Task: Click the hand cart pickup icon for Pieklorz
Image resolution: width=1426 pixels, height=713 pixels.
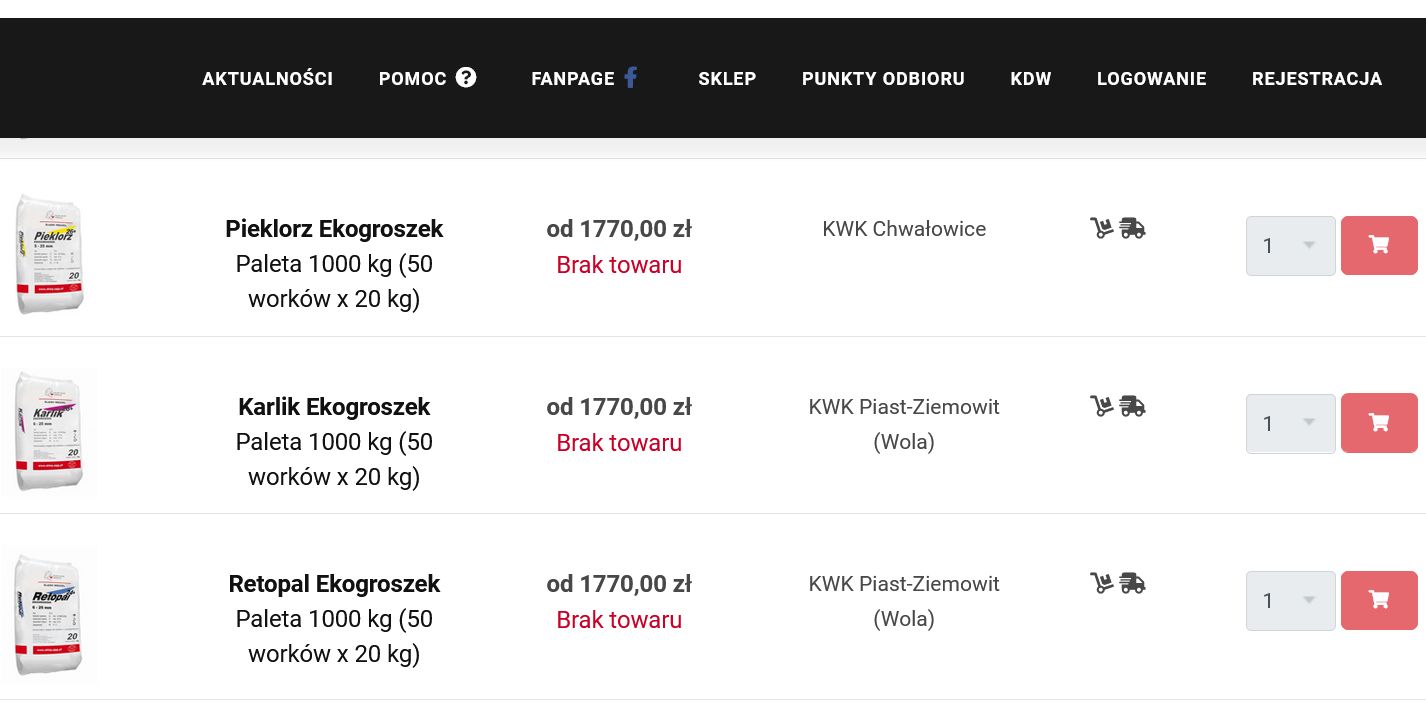Action: (x=1101, y=228)
